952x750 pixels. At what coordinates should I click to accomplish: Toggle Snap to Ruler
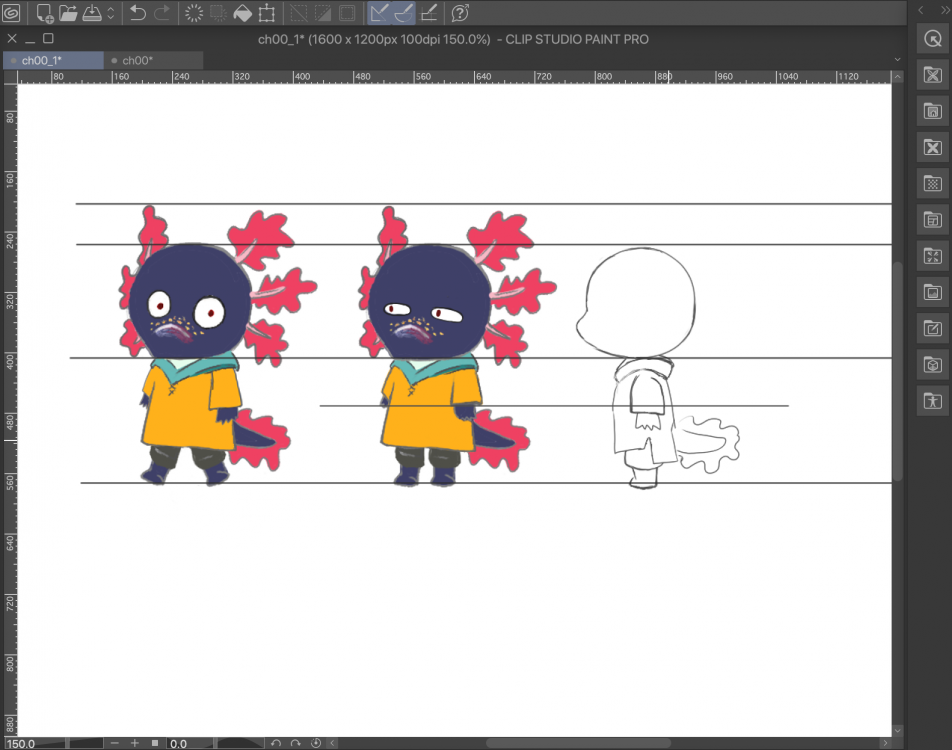380,13
